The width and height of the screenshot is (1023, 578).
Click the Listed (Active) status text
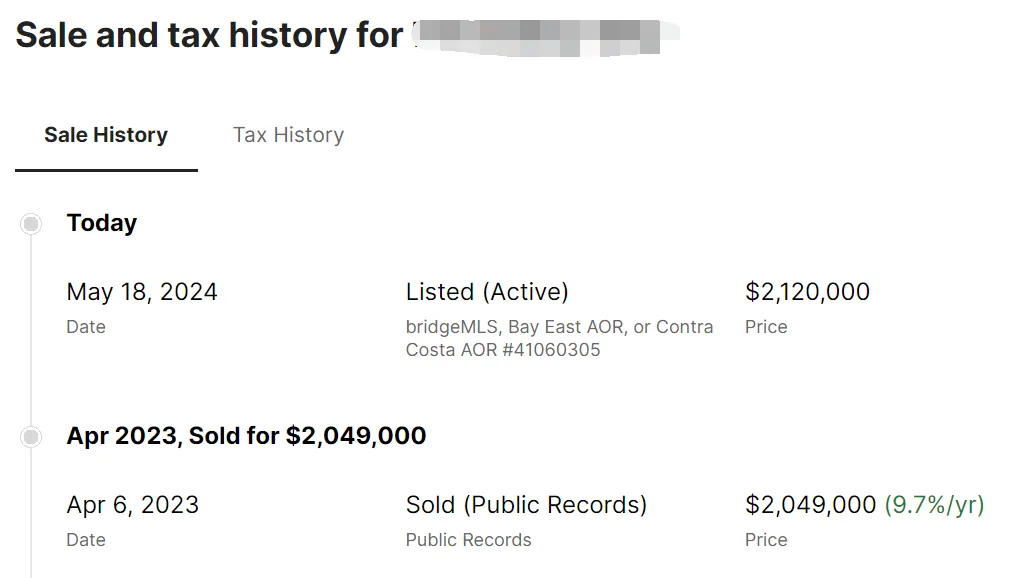(x=487, y=292)
